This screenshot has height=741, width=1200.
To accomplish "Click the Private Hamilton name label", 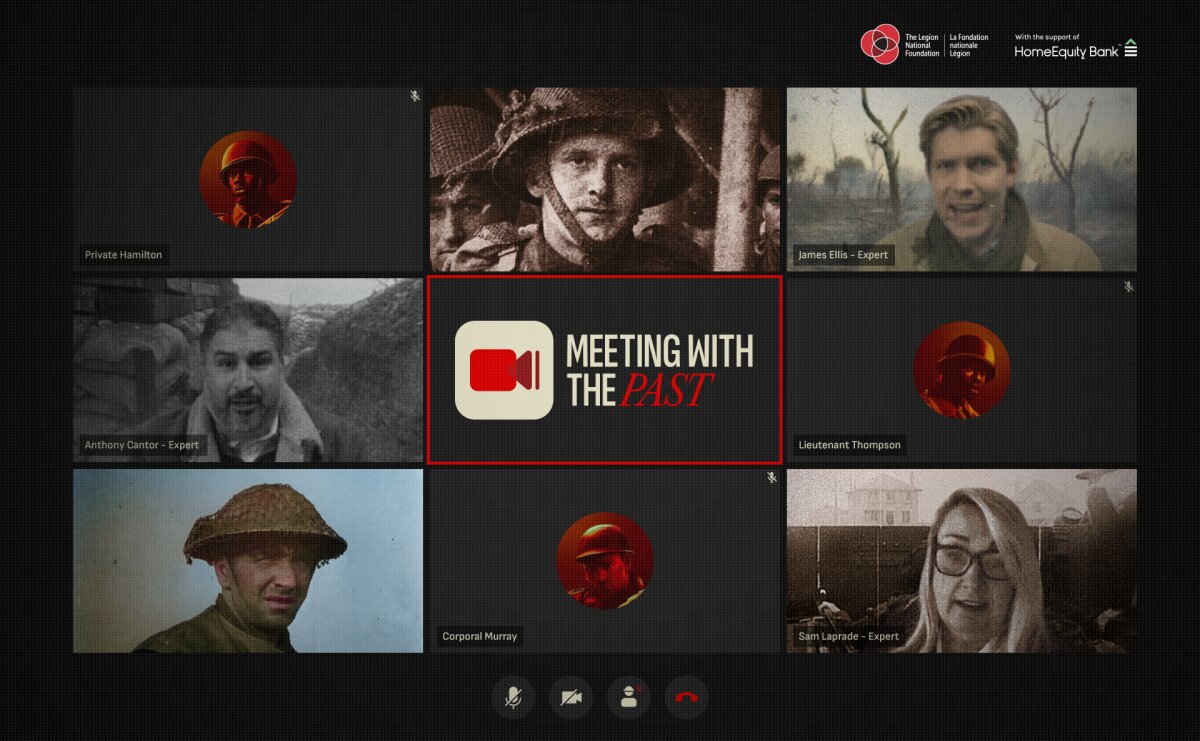I will click(x=123, y=255).
